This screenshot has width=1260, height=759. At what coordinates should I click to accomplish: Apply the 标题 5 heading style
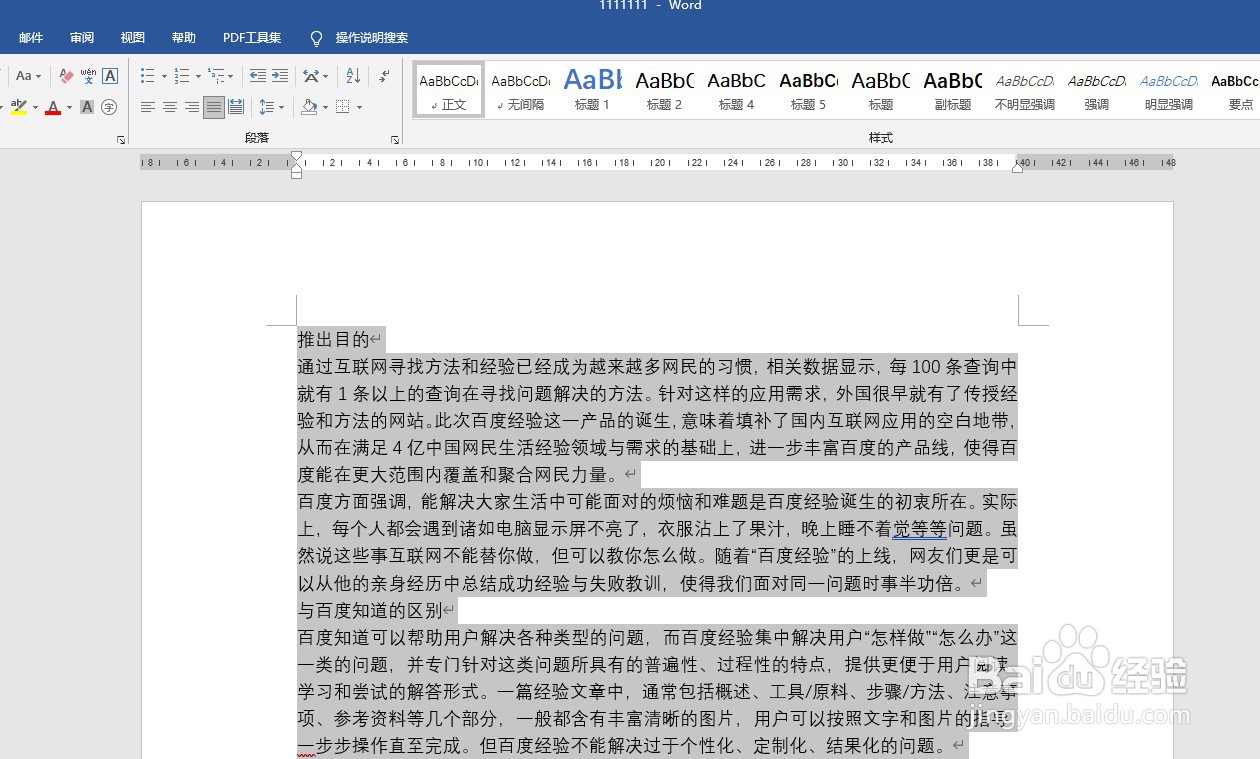tap(809, 89)
